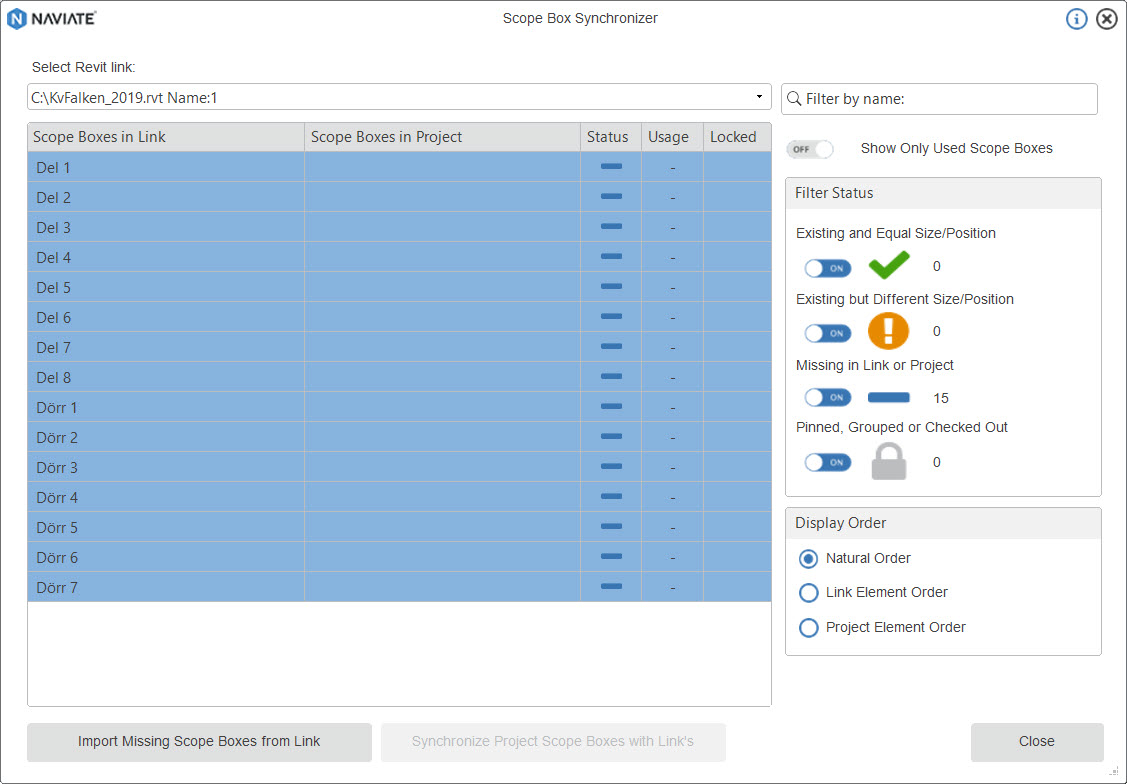Select the Dörr 4 scope box row
1127x784 pixels.
pyautogui.click(x=165, y=497)
